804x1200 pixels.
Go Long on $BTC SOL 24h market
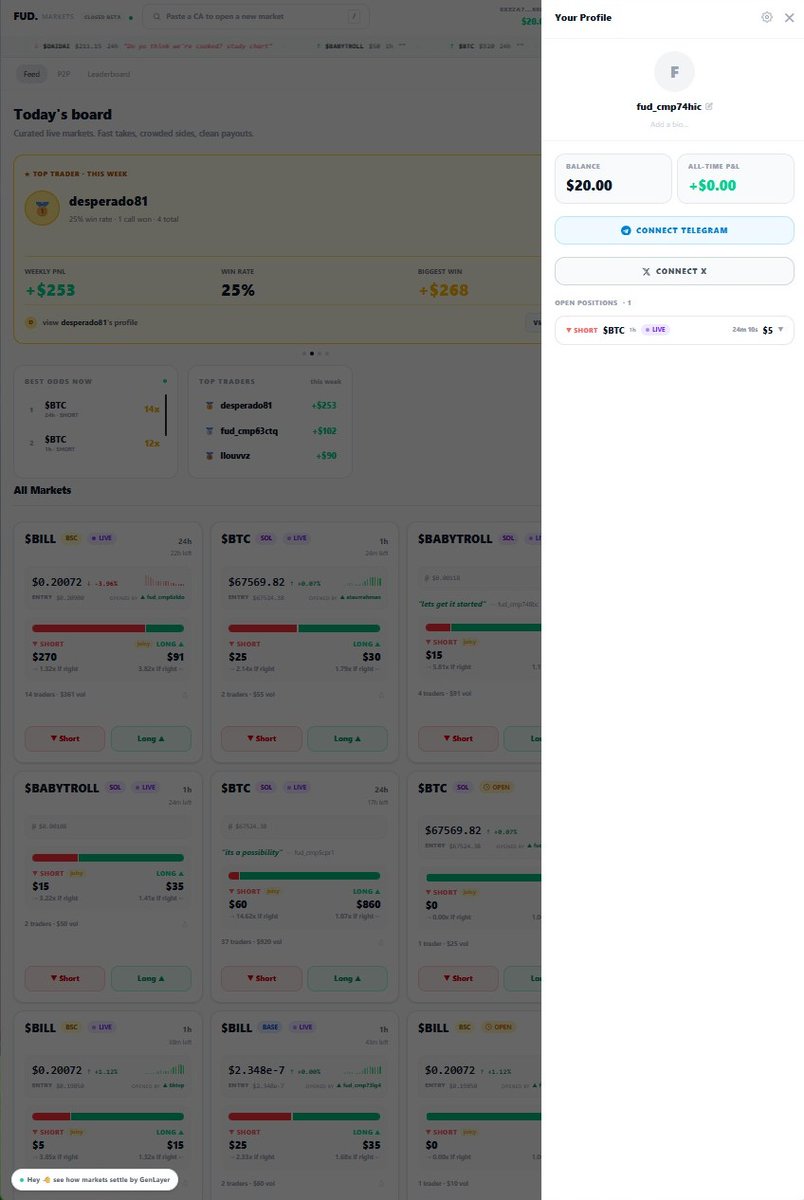click(347, 978)
